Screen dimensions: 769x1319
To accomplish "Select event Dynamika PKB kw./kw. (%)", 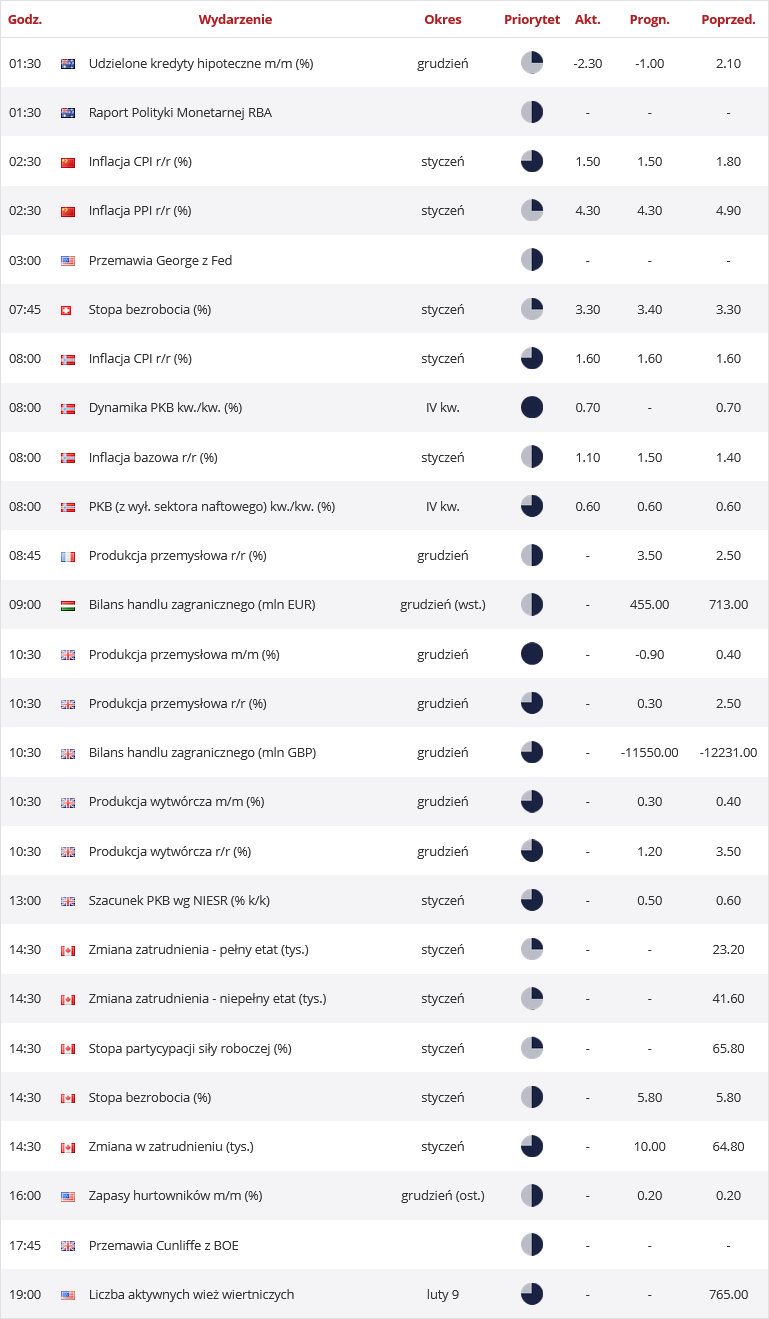I will [165, 408].
